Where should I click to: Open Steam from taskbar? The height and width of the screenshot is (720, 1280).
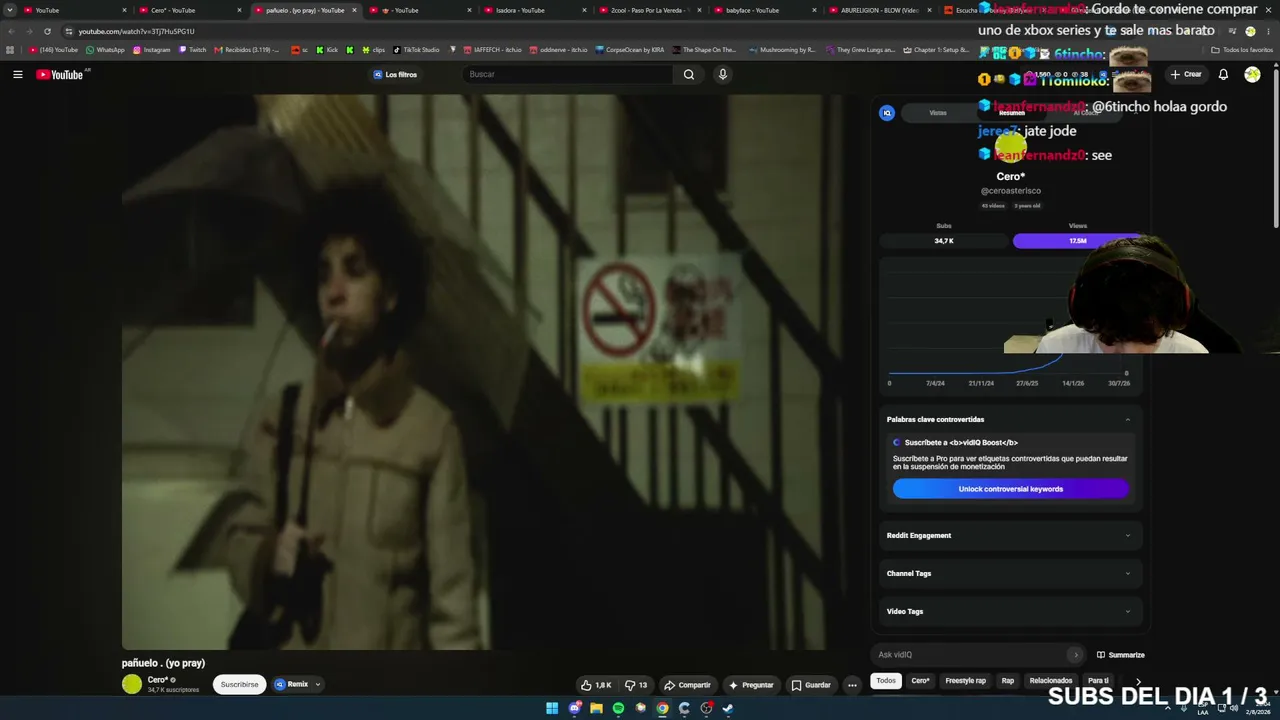tap(728, 708)
